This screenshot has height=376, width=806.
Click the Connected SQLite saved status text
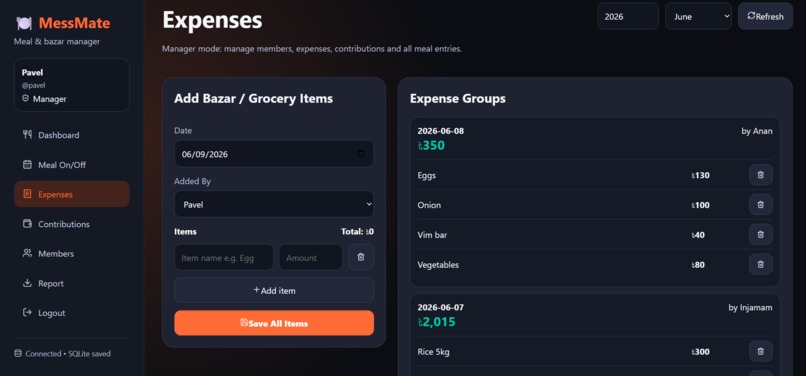click(68, 353)
